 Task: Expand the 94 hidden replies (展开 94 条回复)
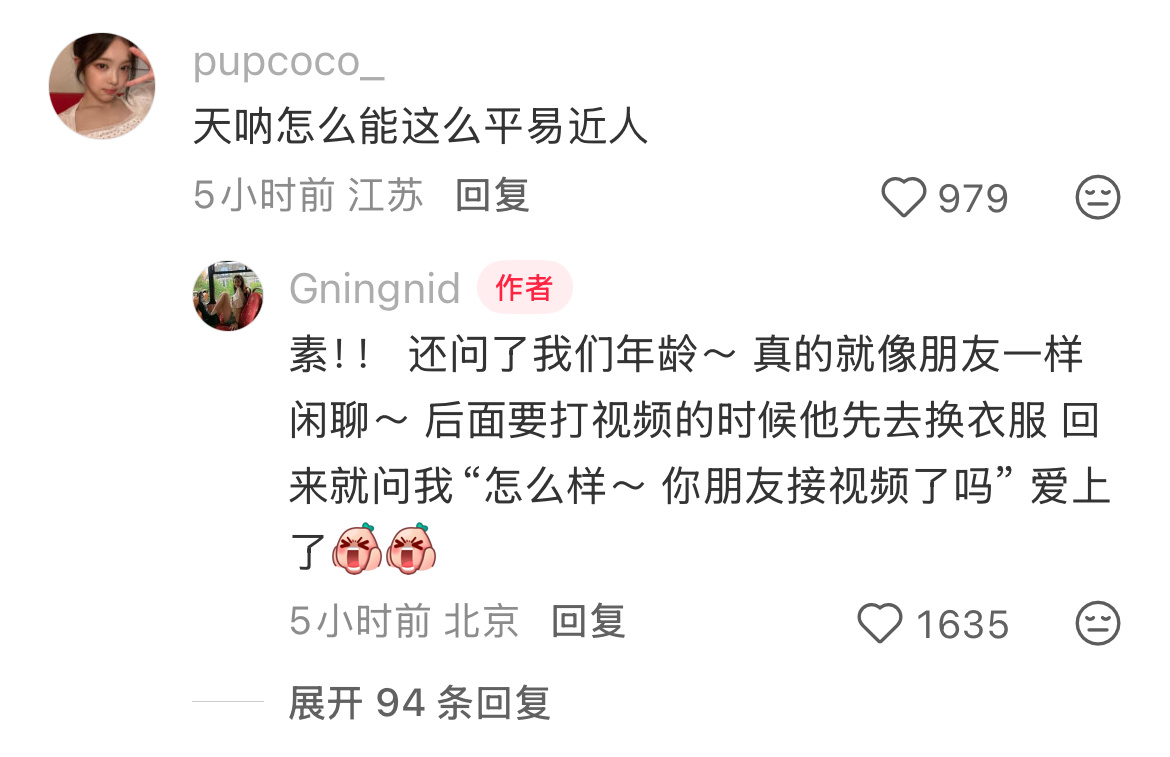(419, 703)
